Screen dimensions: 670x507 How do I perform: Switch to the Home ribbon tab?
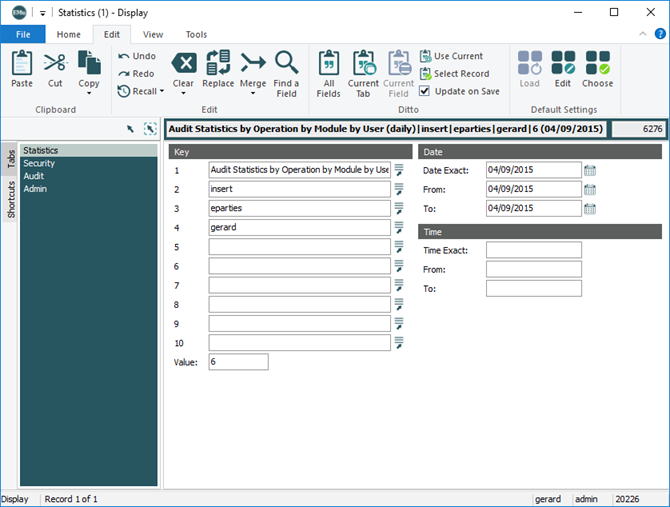(x=69, y=35)
